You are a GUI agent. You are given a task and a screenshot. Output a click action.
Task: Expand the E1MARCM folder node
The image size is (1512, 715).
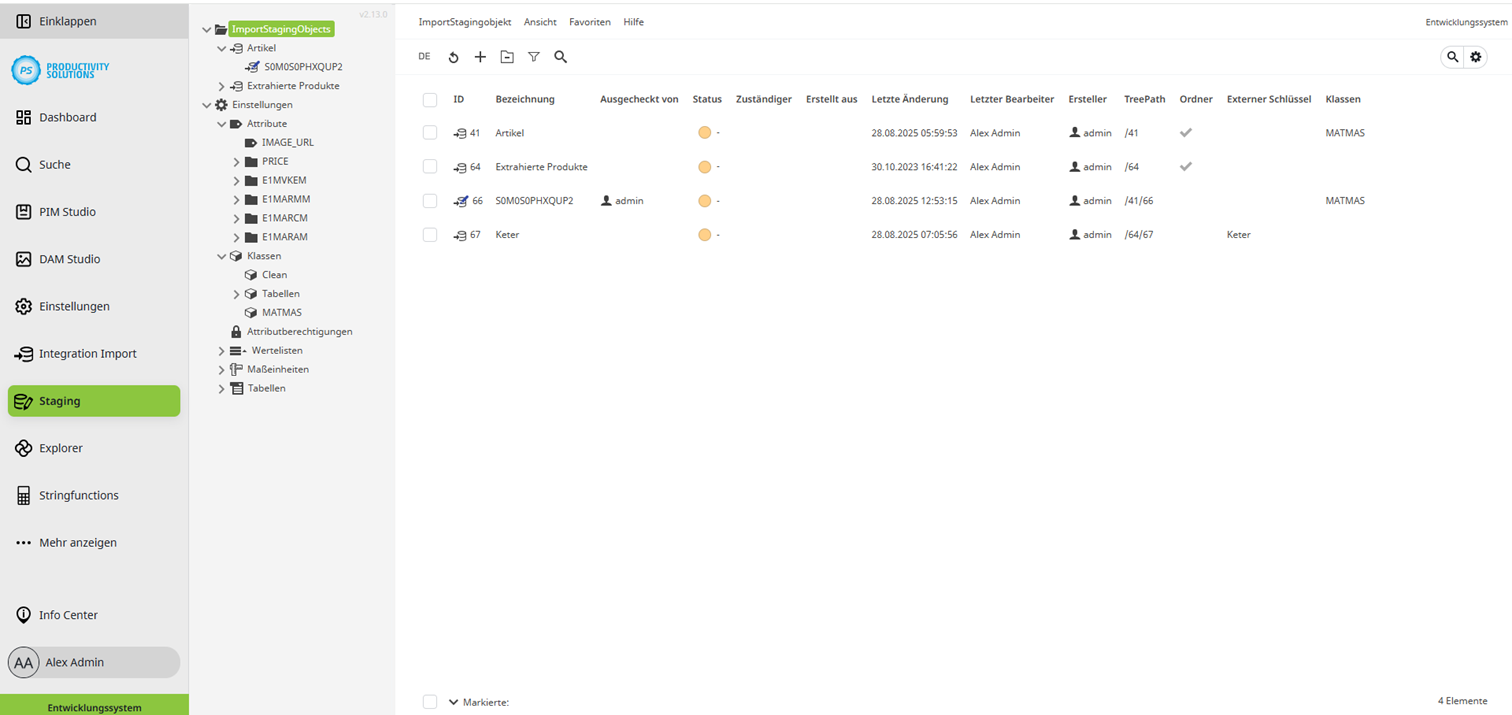click(235, 217)
